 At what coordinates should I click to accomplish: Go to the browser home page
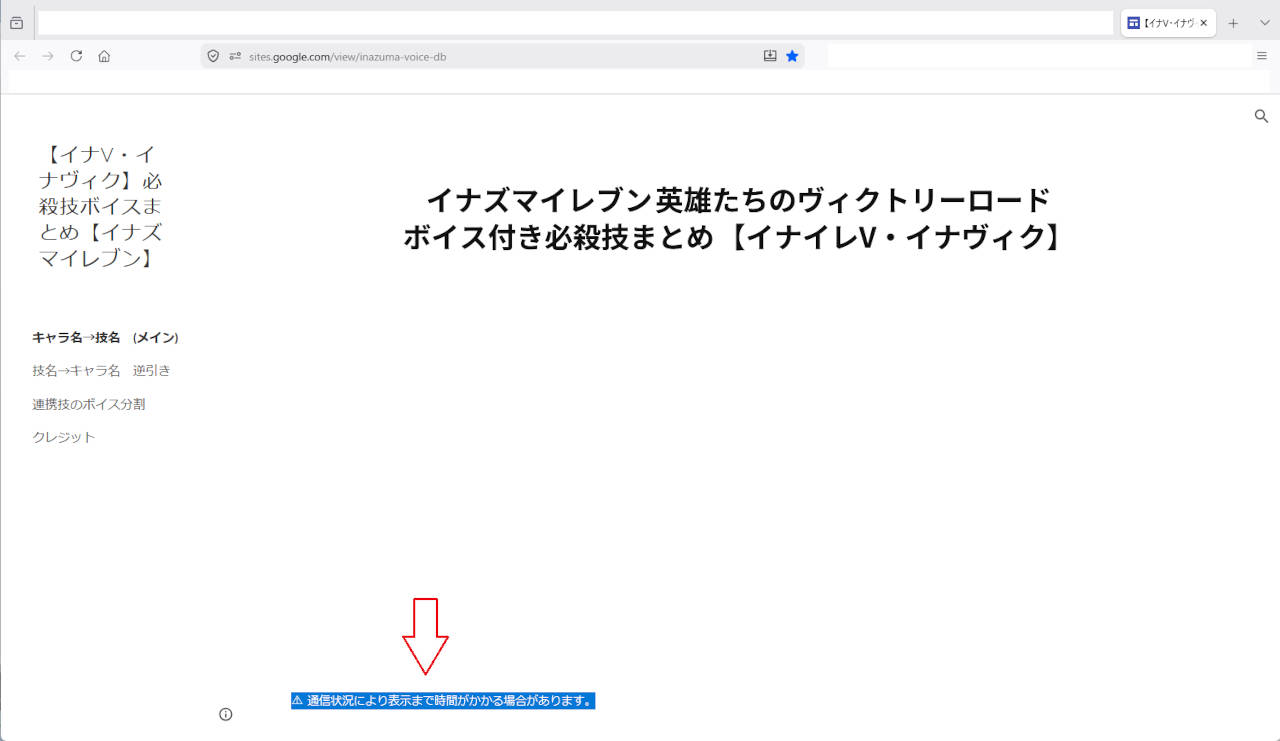click(x=104, y=56)
